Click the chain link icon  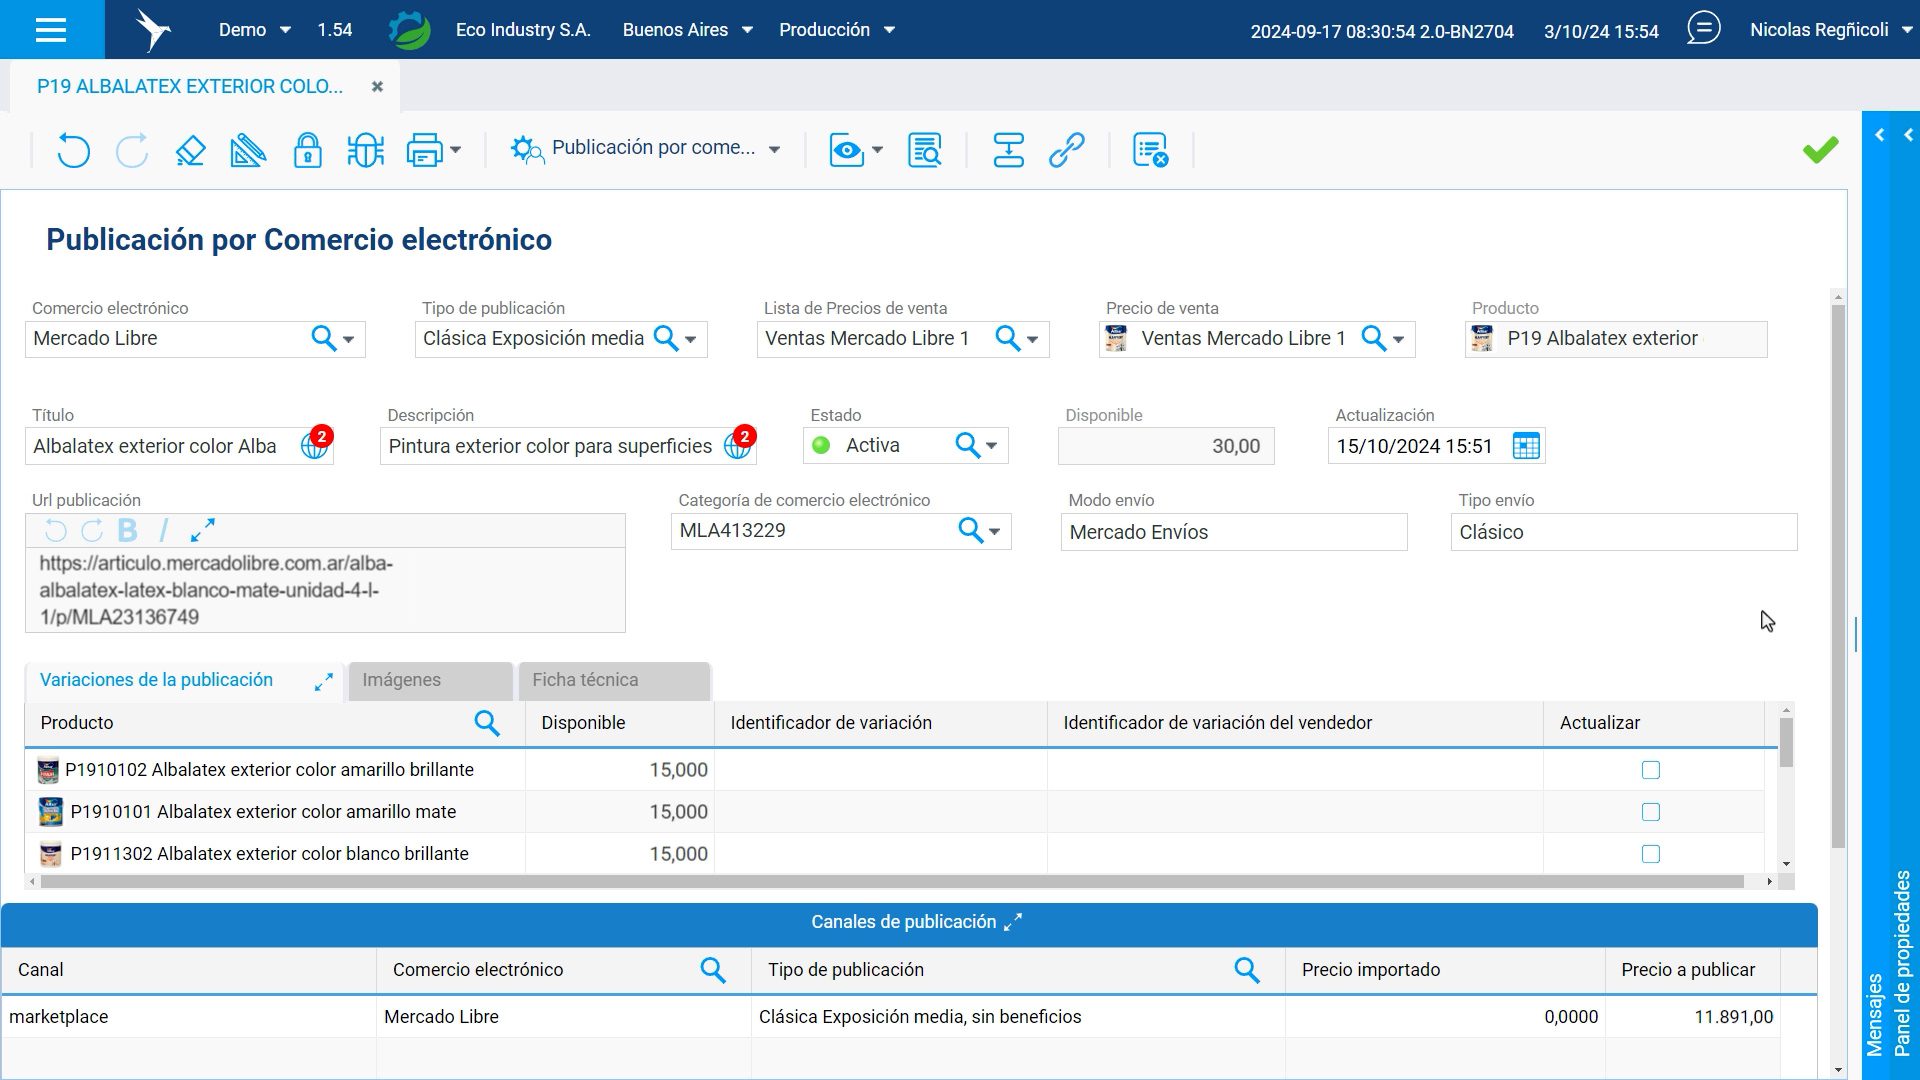coord(1066,150)
